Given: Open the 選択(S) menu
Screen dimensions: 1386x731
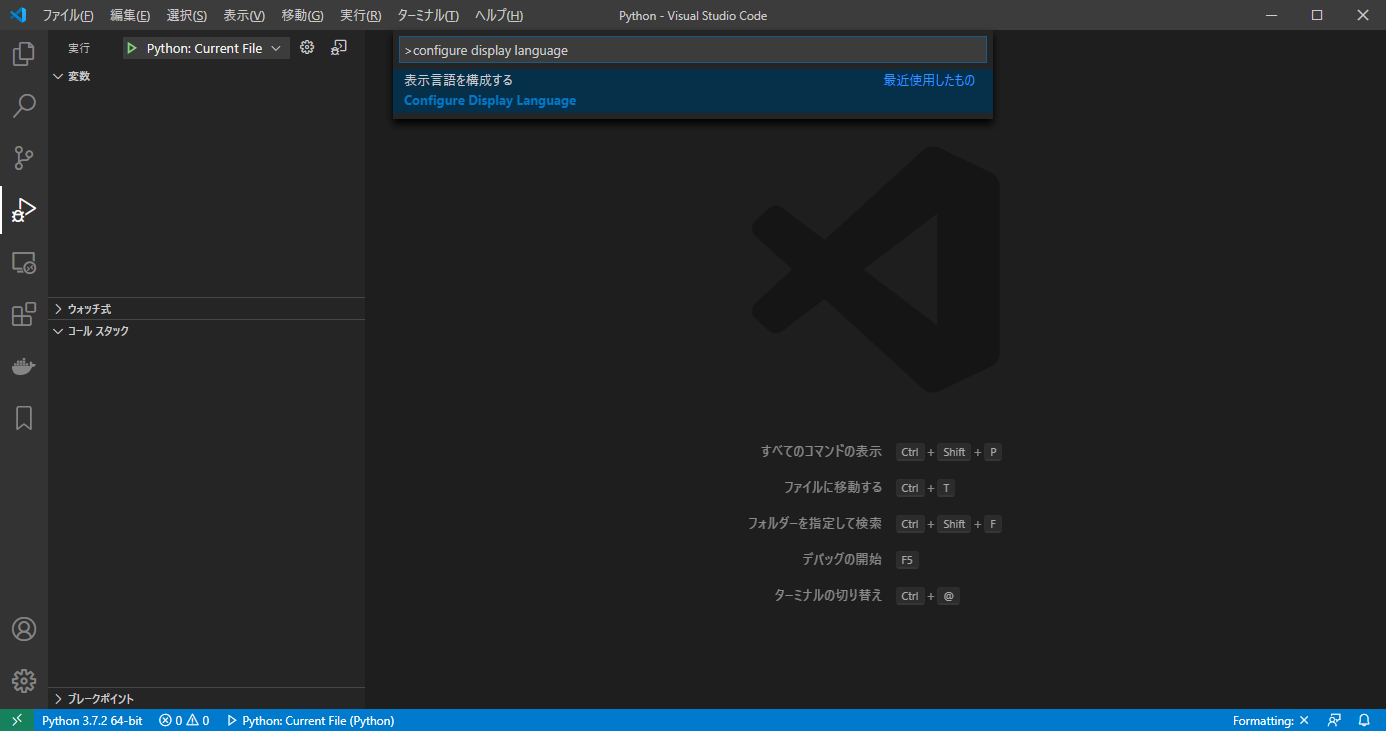Looking at the screenshot, I should coord(187,15).
